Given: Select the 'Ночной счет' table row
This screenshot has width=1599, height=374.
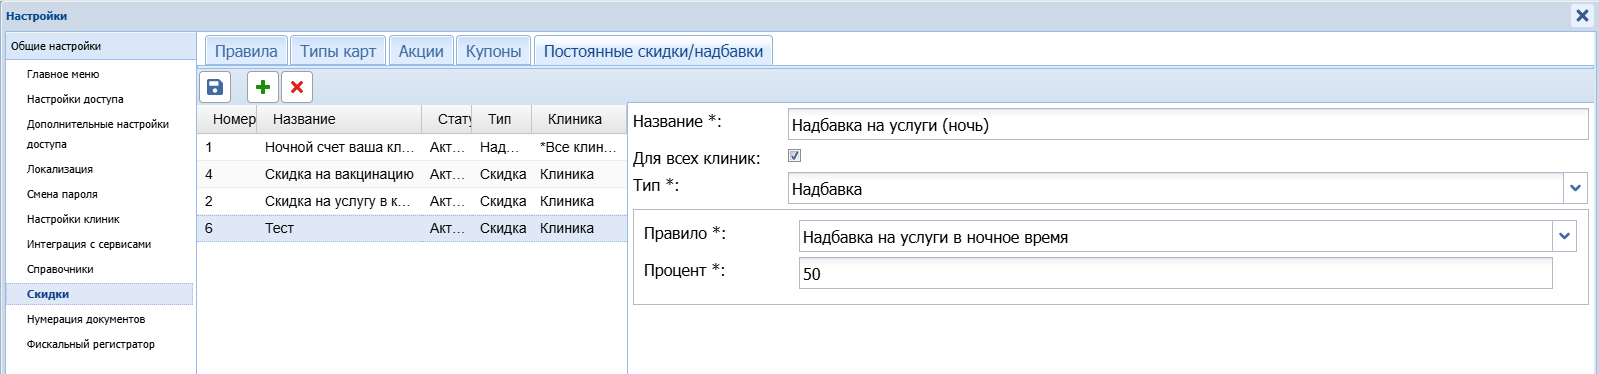Looking at the screenshot, I should (412, 147).
